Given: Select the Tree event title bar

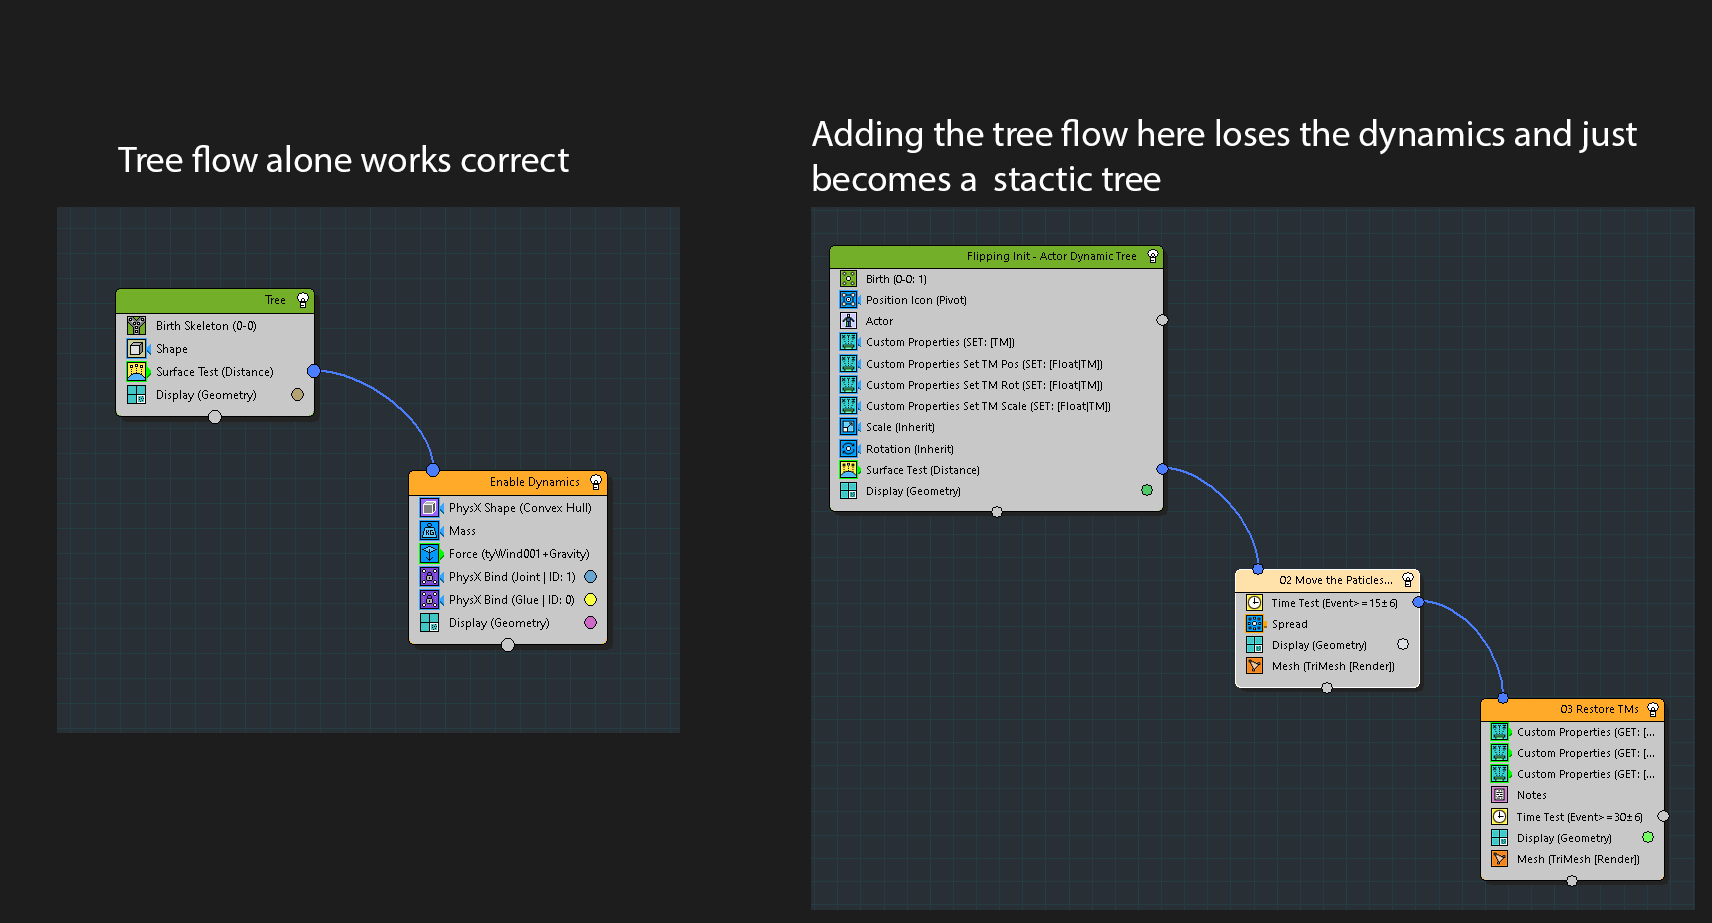Looking at the screenshot, I should [215, 300].
